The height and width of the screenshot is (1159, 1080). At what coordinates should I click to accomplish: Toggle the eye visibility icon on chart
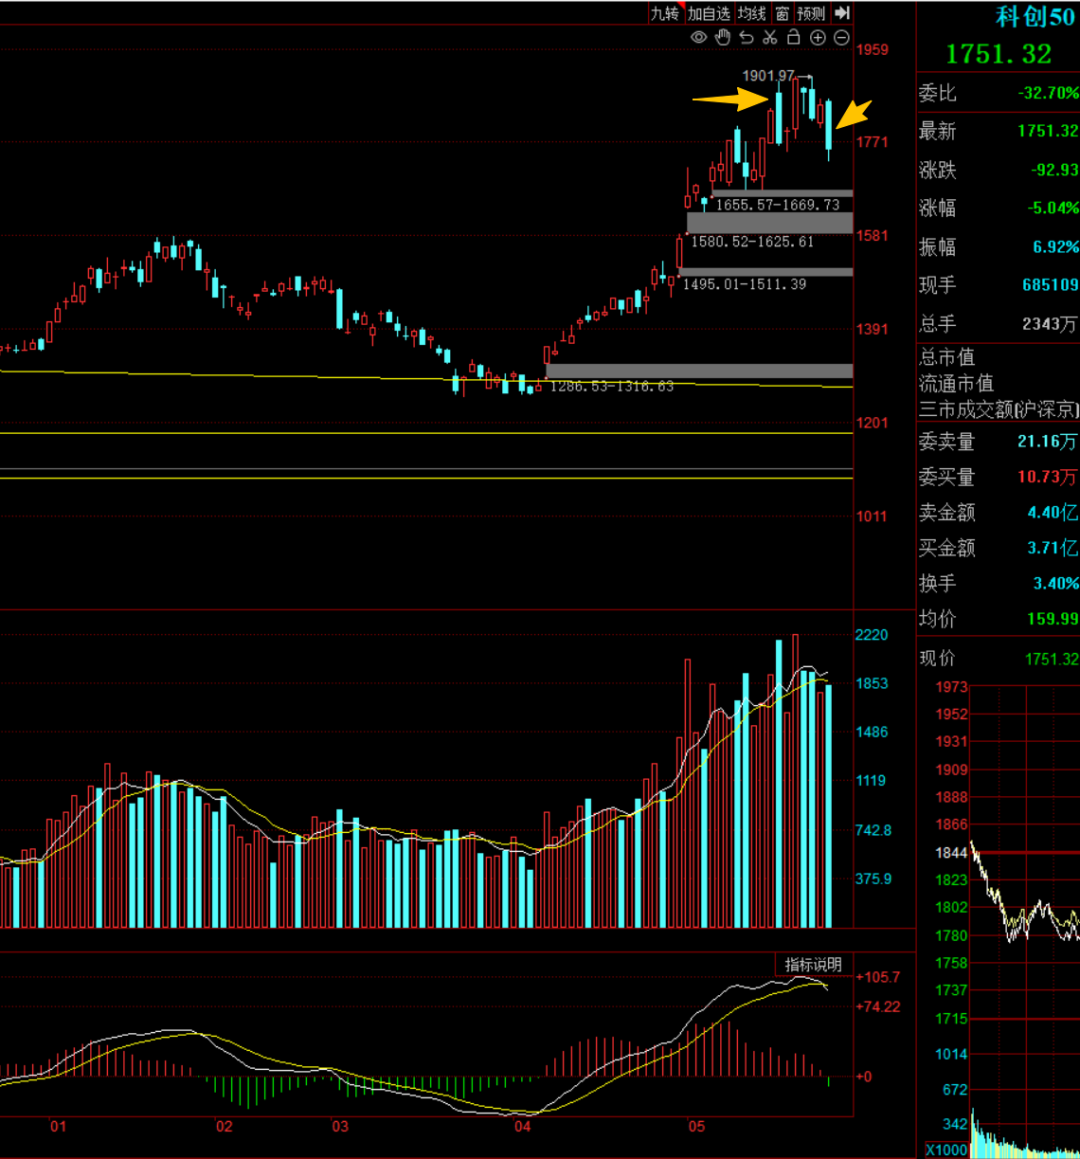click(699, 38)
